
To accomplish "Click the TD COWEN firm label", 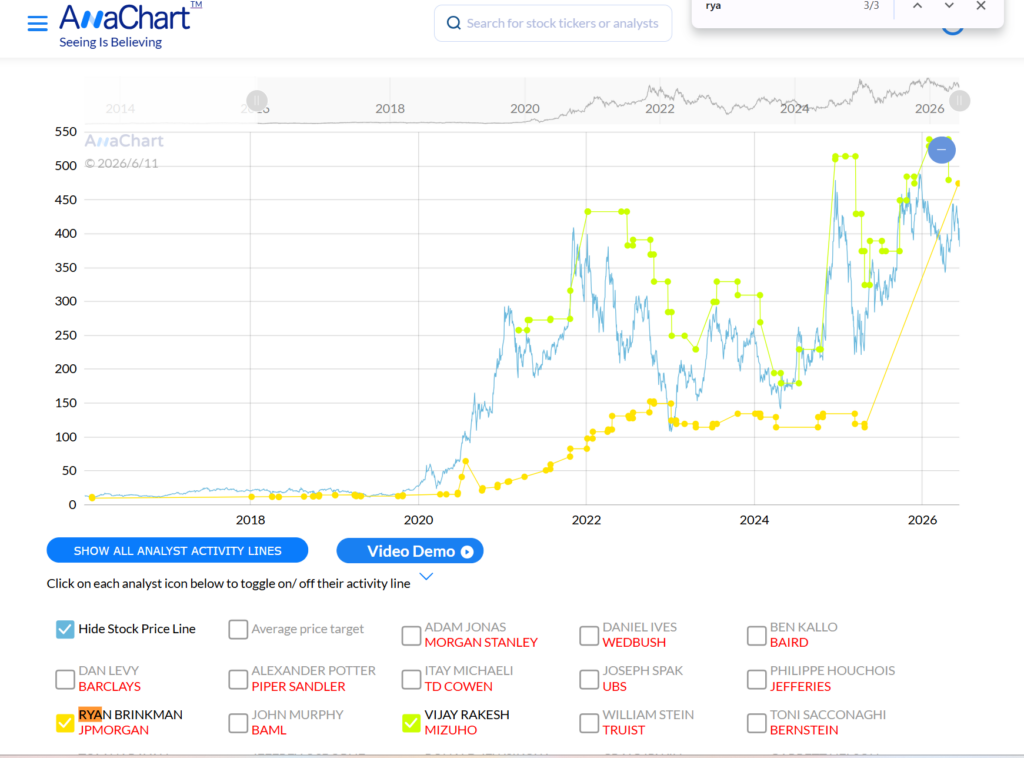I will click(458, 686).
